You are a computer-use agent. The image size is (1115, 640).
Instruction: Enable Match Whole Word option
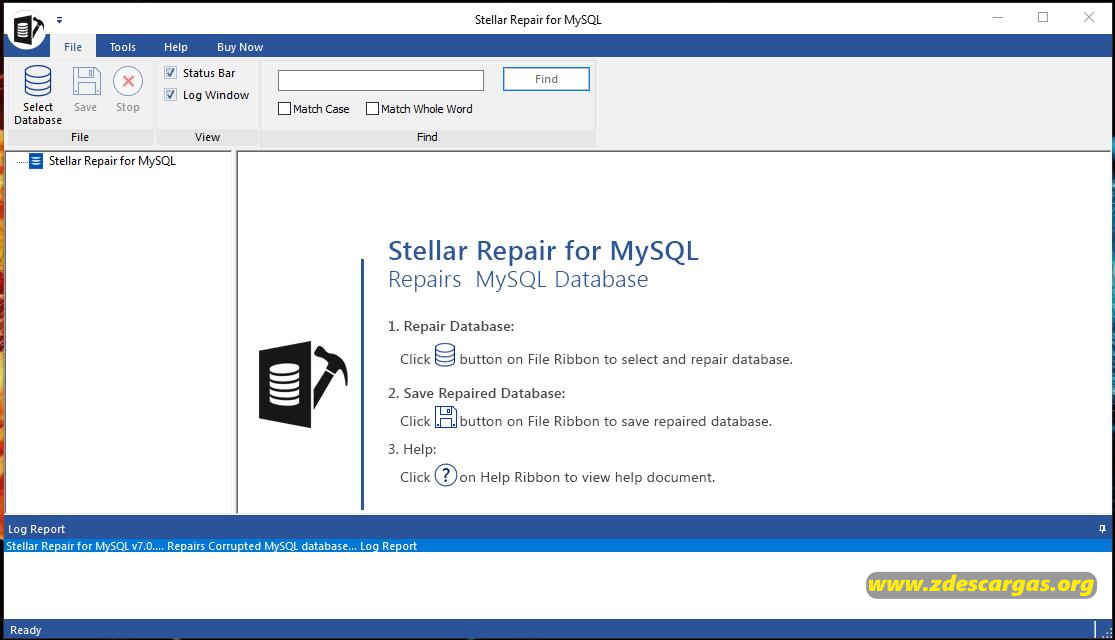coord(372,109)
